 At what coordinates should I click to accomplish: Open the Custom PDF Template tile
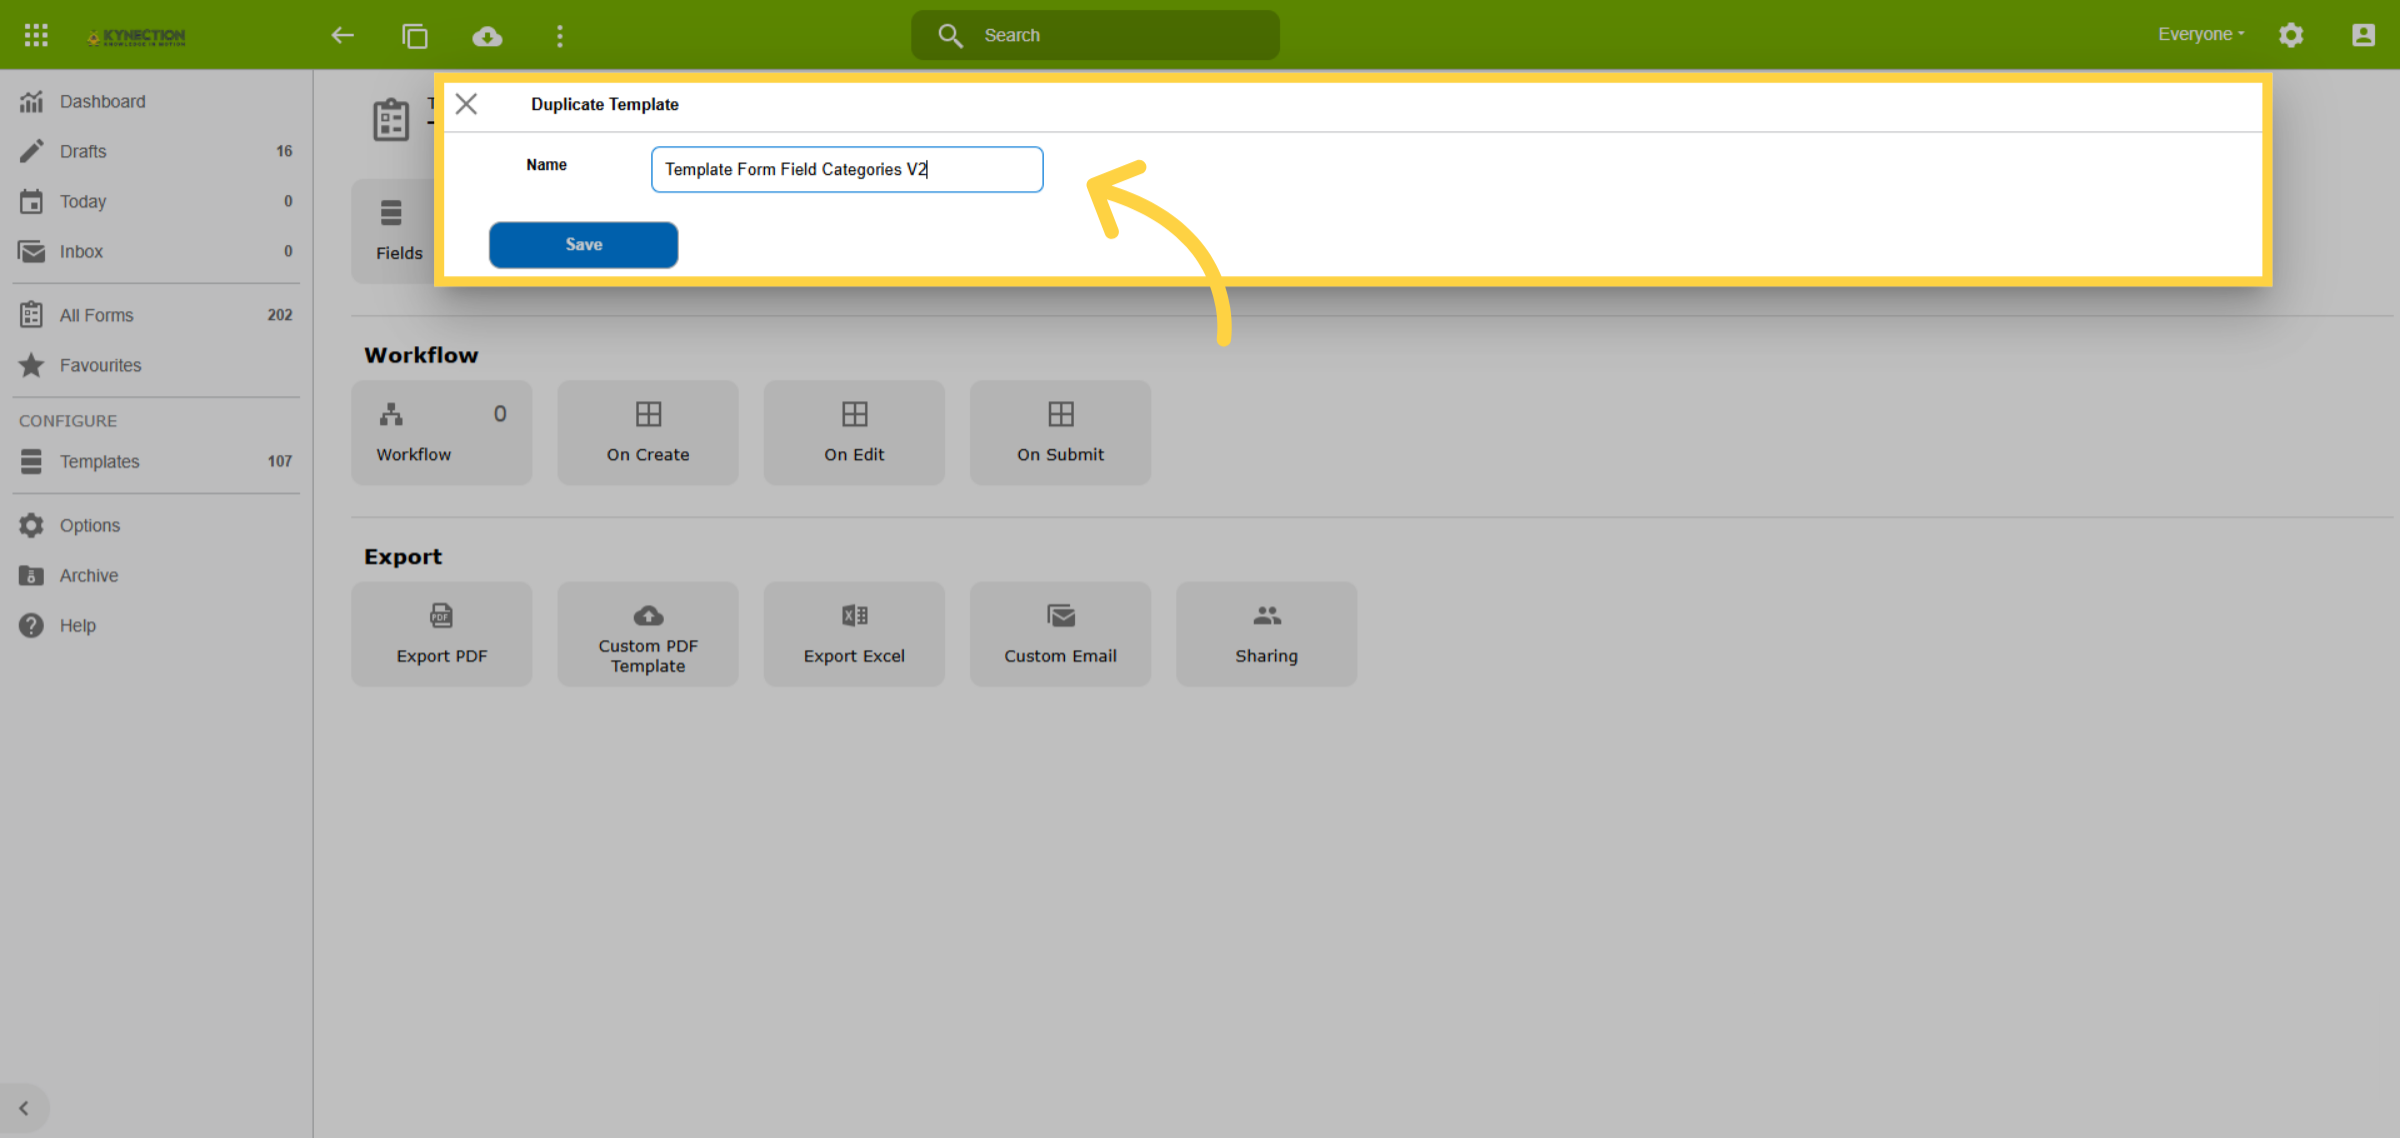[x=648, y=634]
